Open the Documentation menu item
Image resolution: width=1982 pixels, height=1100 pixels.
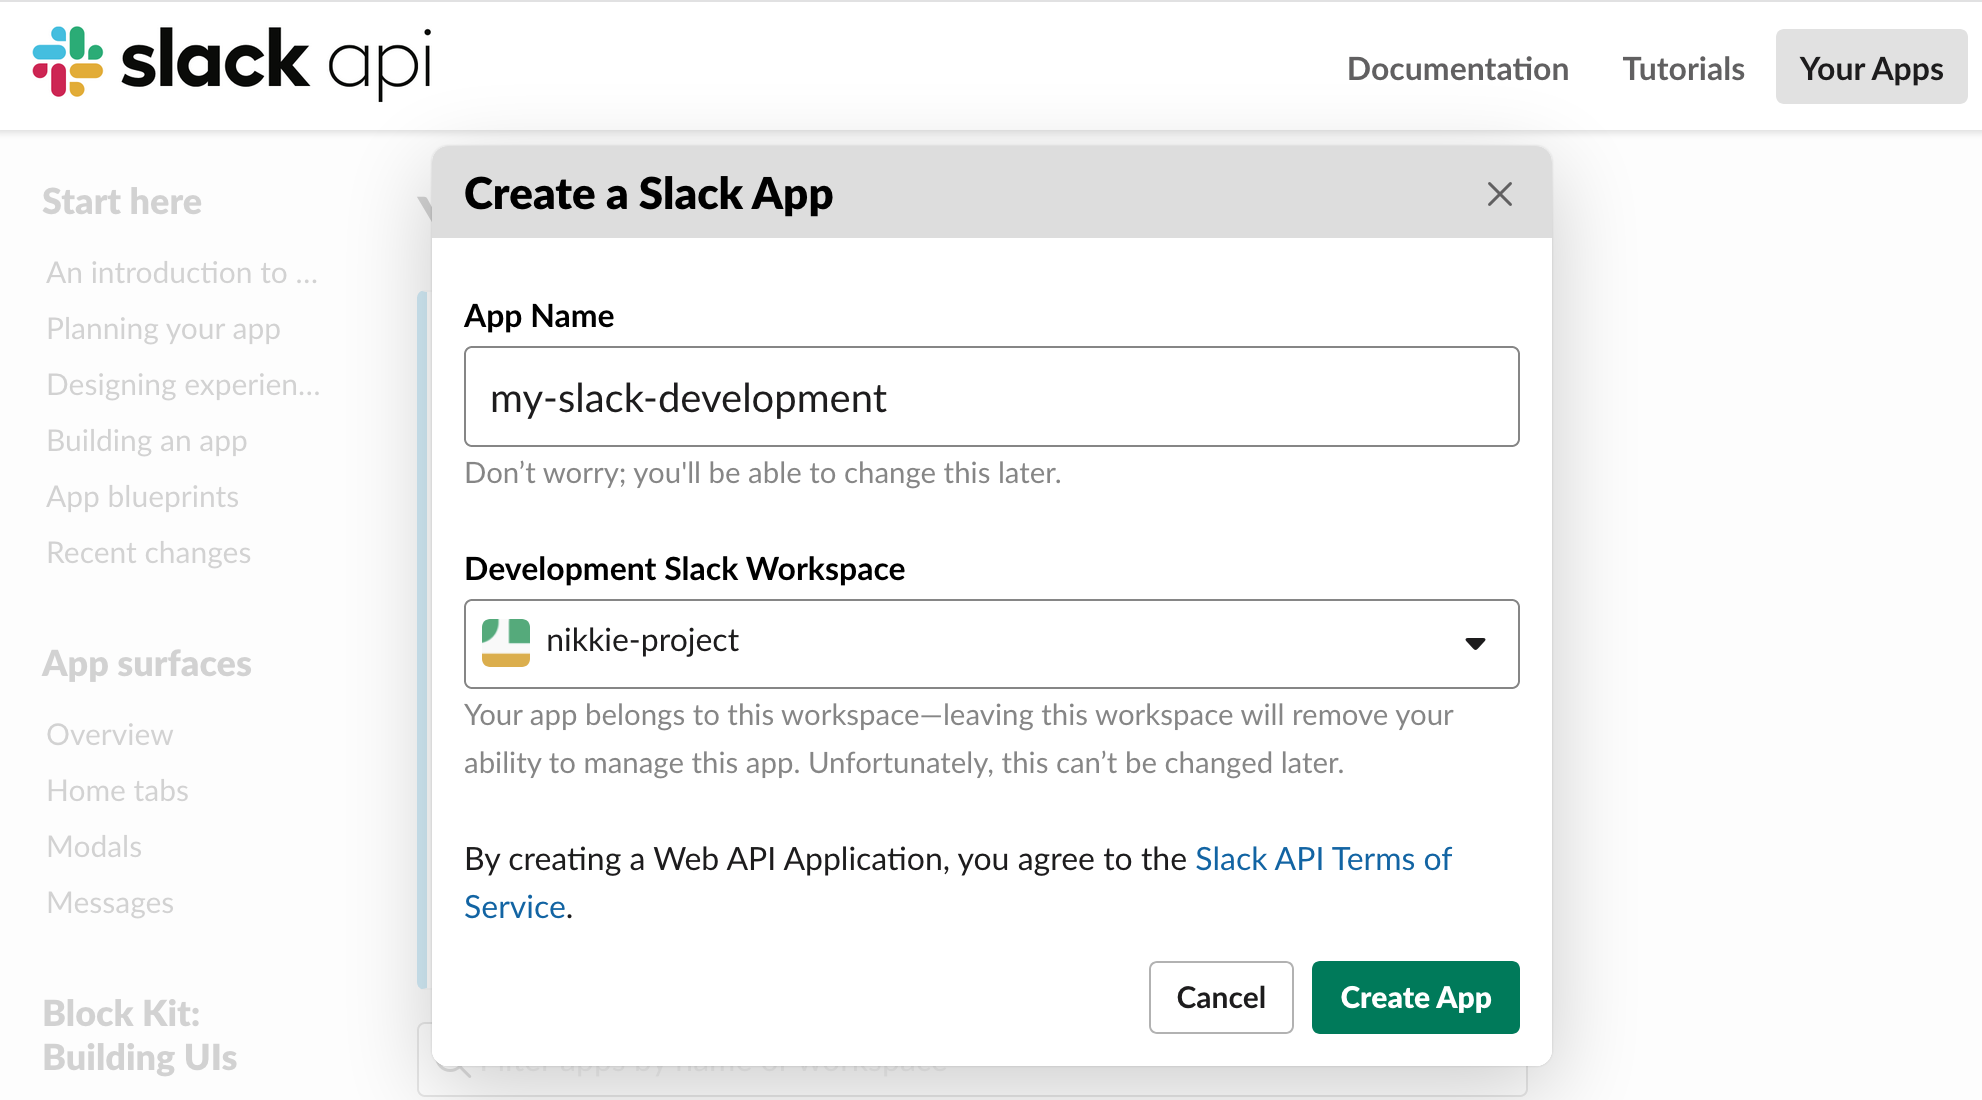tap(1457, 68)
